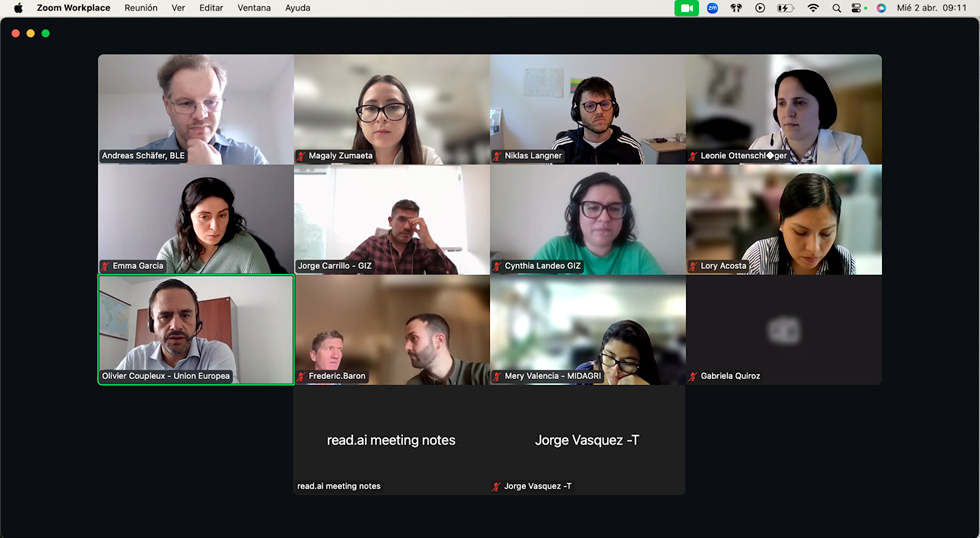The width and height of the screenshot is (980, 538).
Task: Open the Reunión menu
Action: click(141, 8)
